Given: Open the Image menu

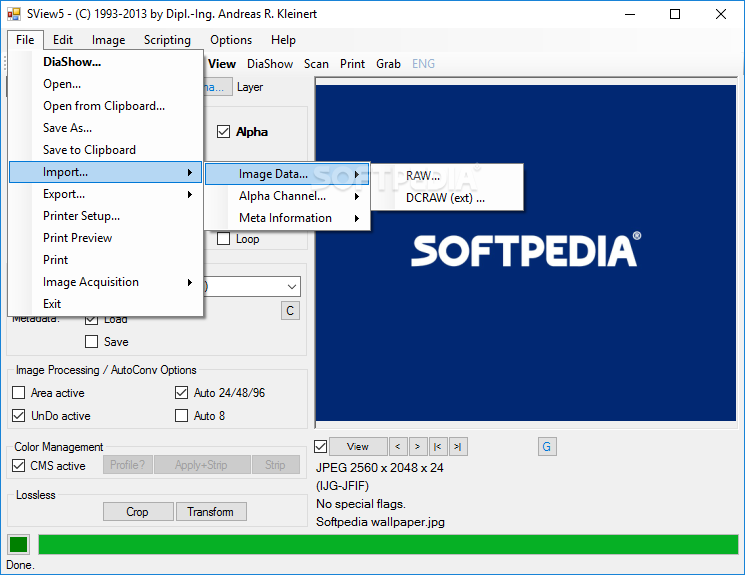Looking at the screenshot, I should [108, 40].
